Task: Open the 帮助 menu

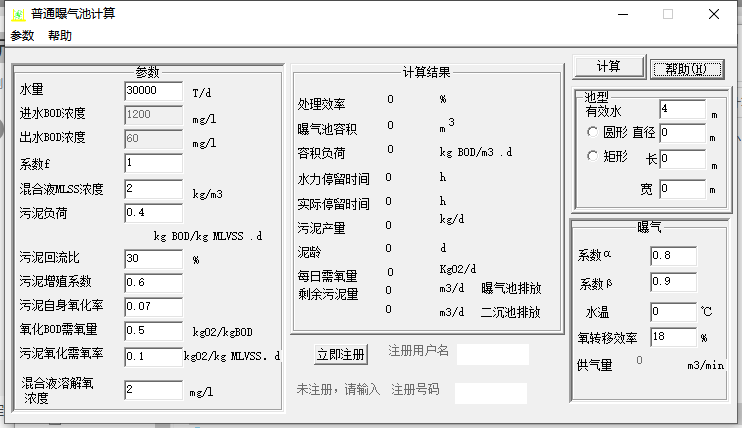Action: (x=60, y=36)
